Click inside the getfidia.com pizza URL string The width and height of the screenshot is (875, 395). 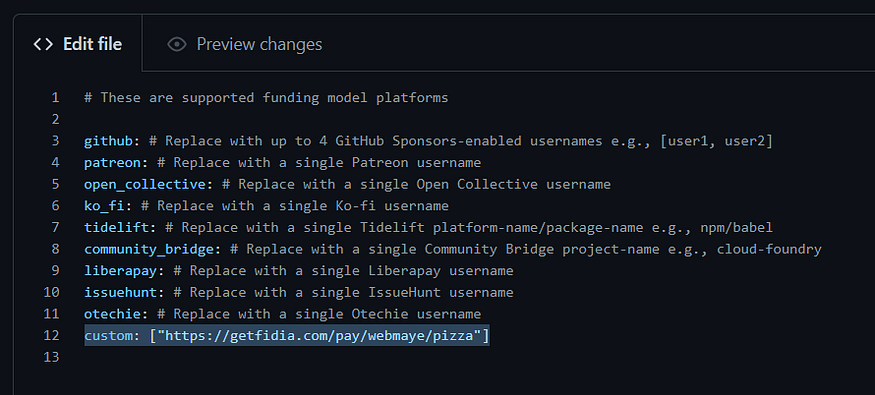tap(319, 335)
